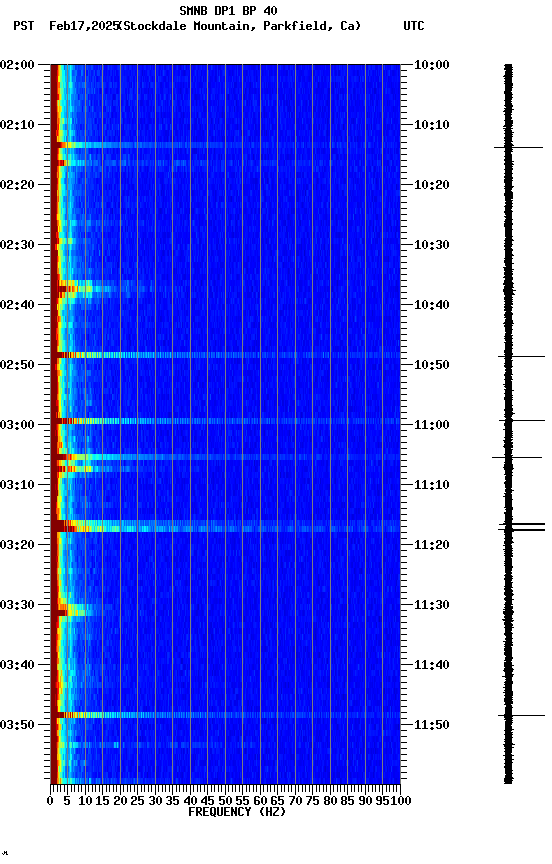
Task: Click the 'FREQUENCY (HZ)' axis title
Action: point(237,812)
